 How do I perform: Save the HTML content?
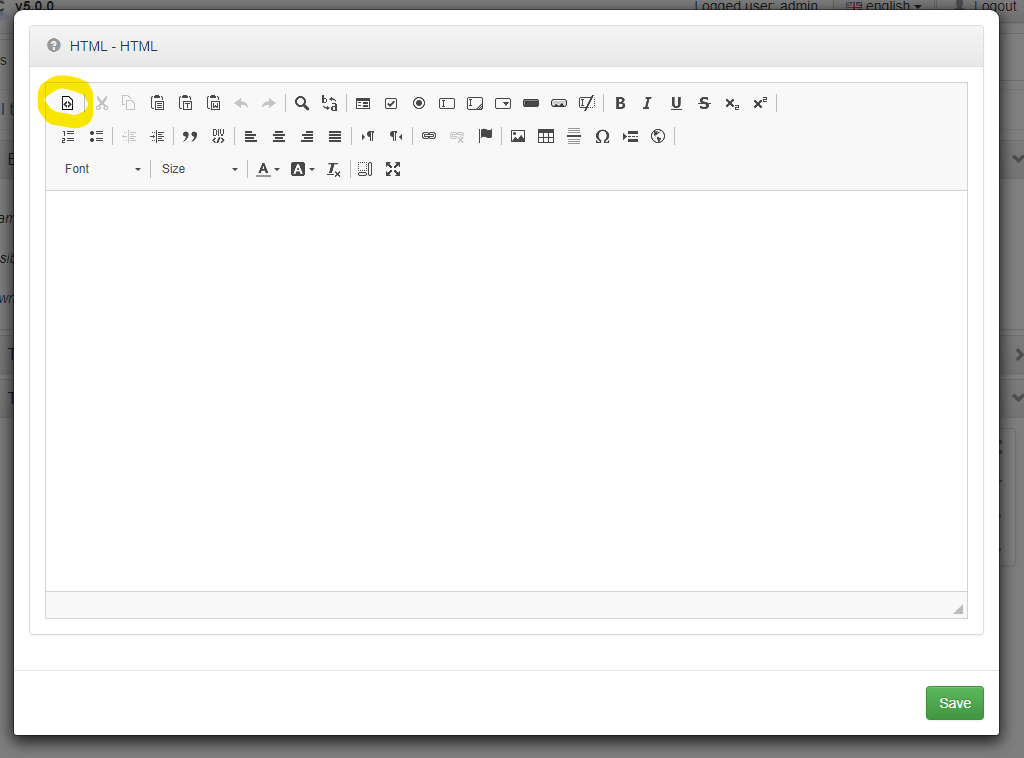[955, 703]
